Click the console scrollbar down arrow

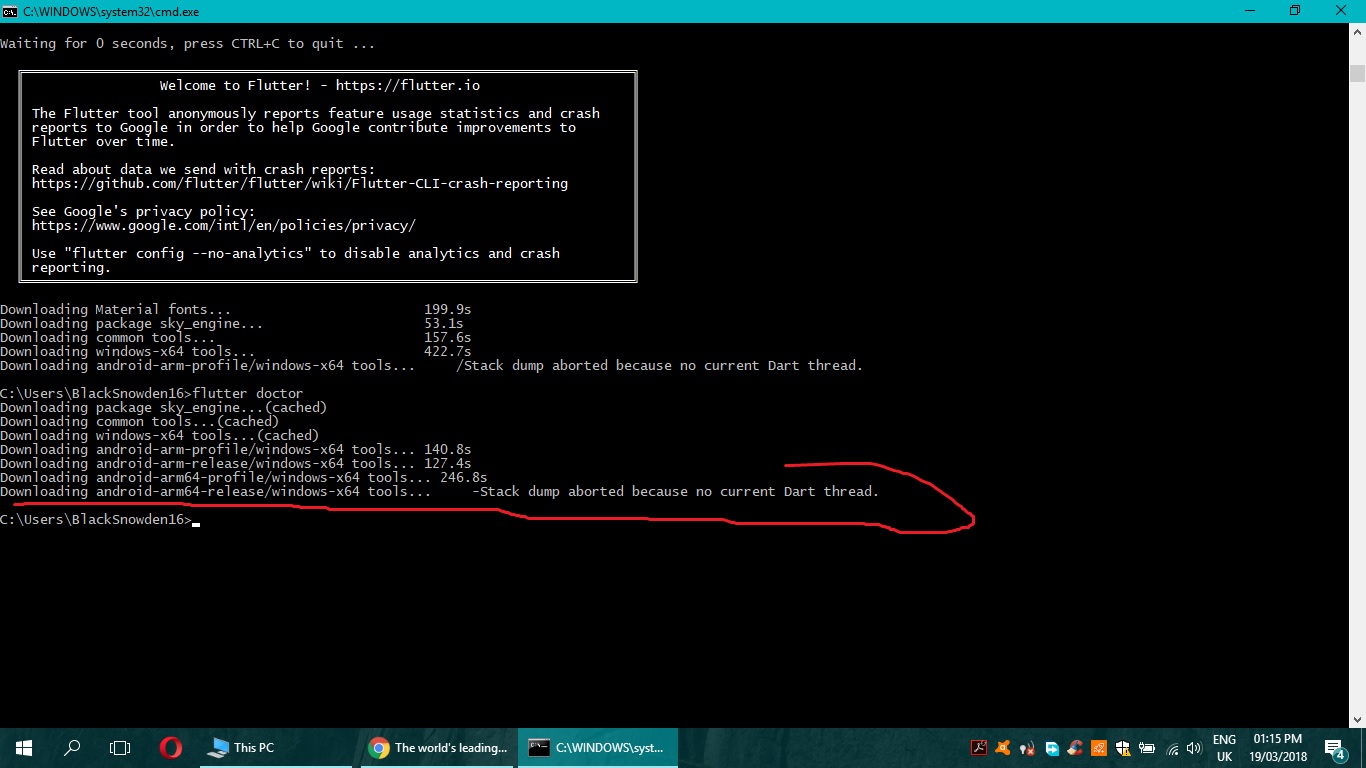tap(1357, 719)
